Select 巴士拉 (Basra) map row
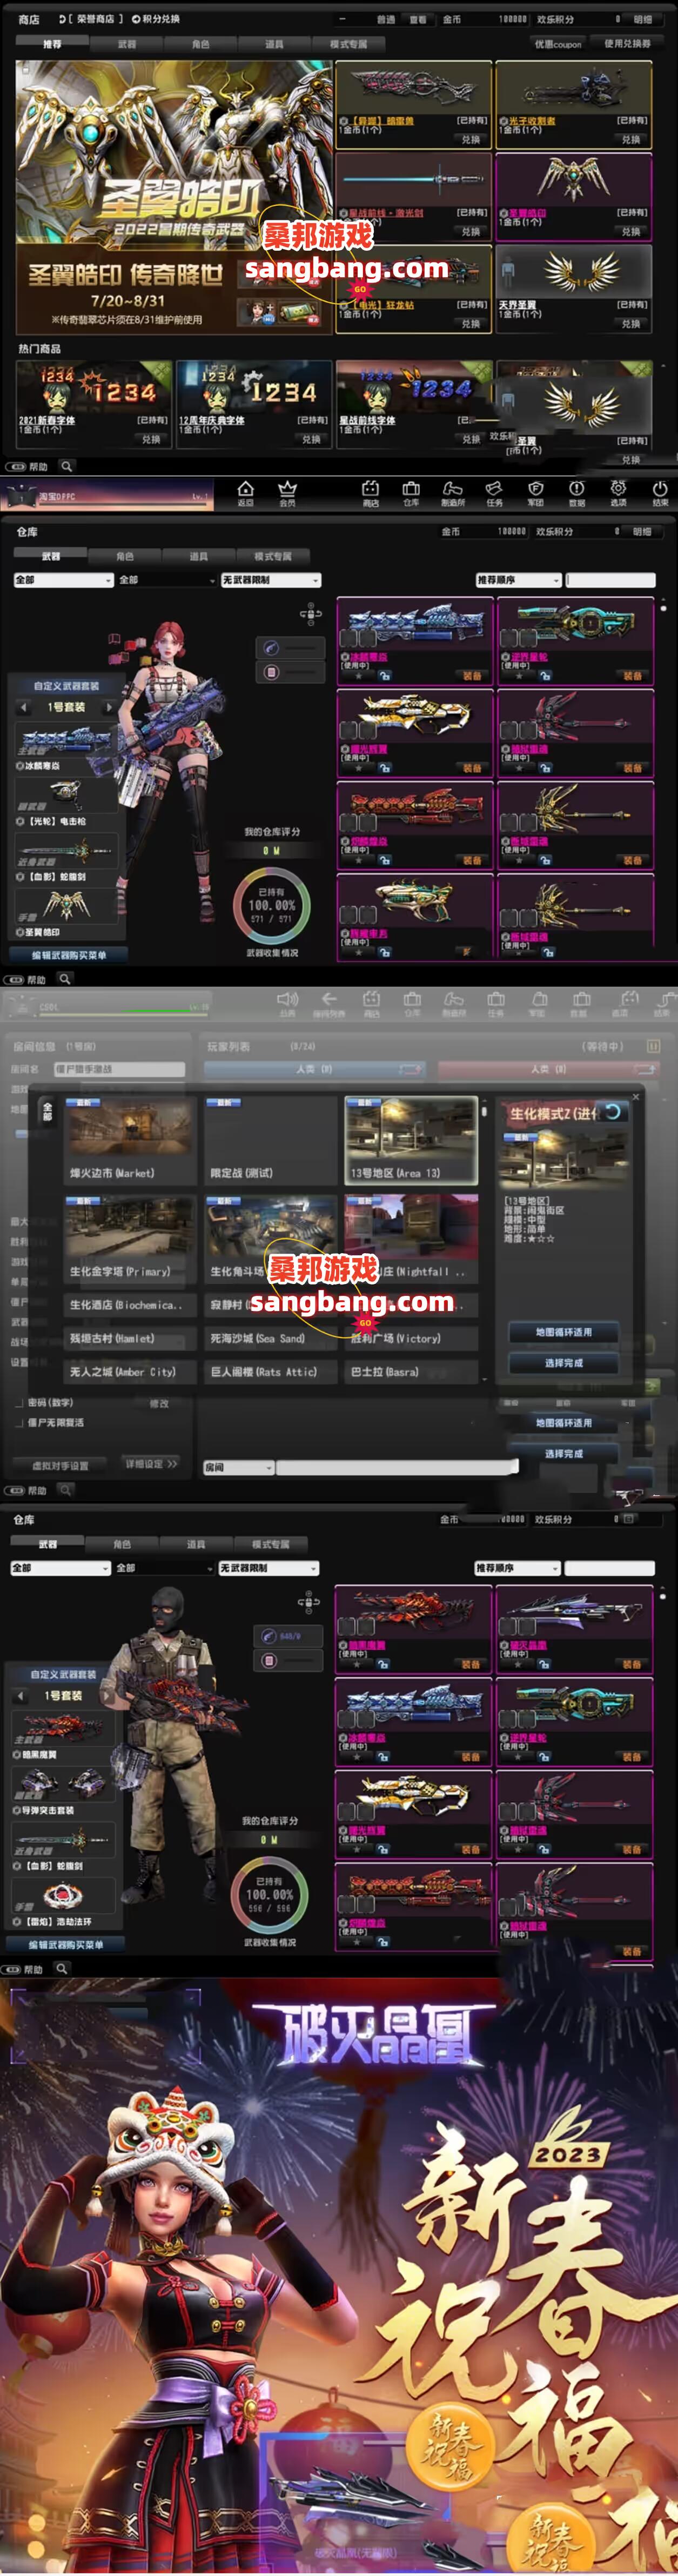The height and width of the screenshot is (2576, 678). click(x=411, y=1372)
